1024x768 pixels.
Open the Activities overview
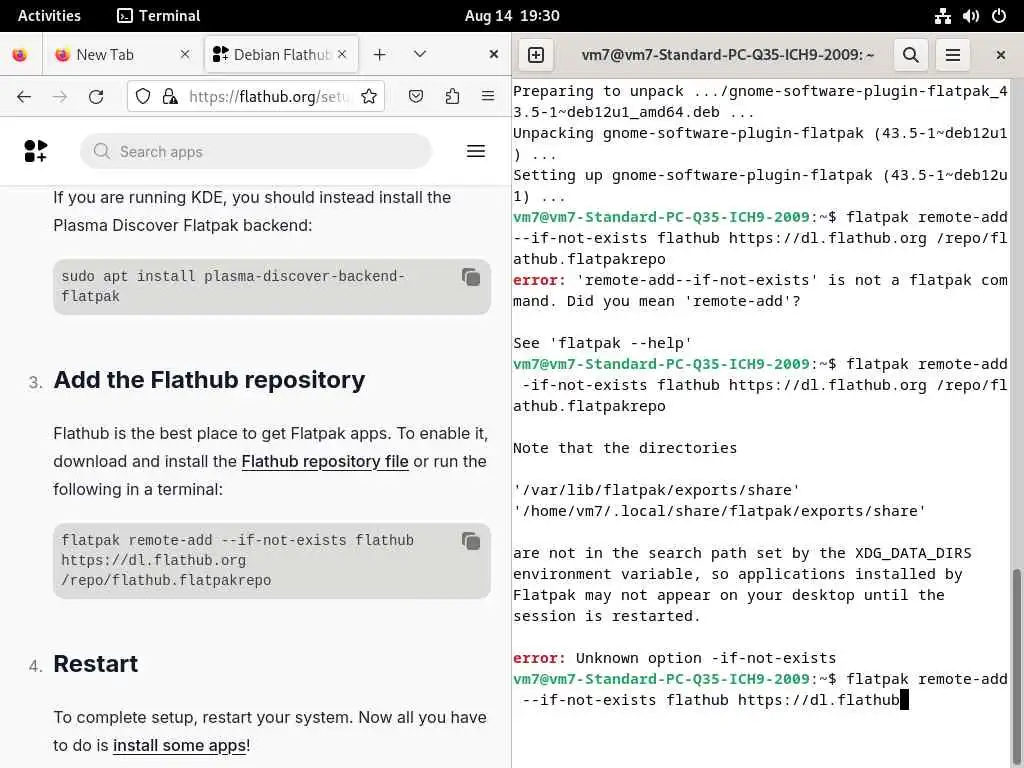(49, 16)
